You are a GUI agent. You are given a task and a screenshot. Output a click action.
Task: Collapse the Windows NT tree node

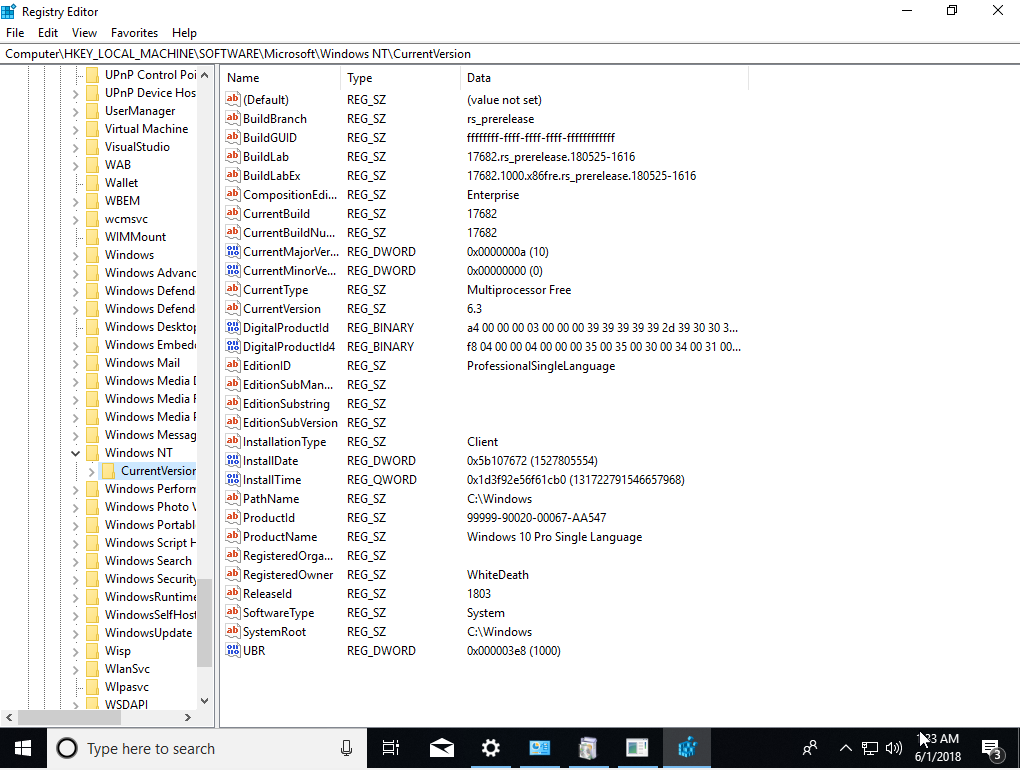75,453
